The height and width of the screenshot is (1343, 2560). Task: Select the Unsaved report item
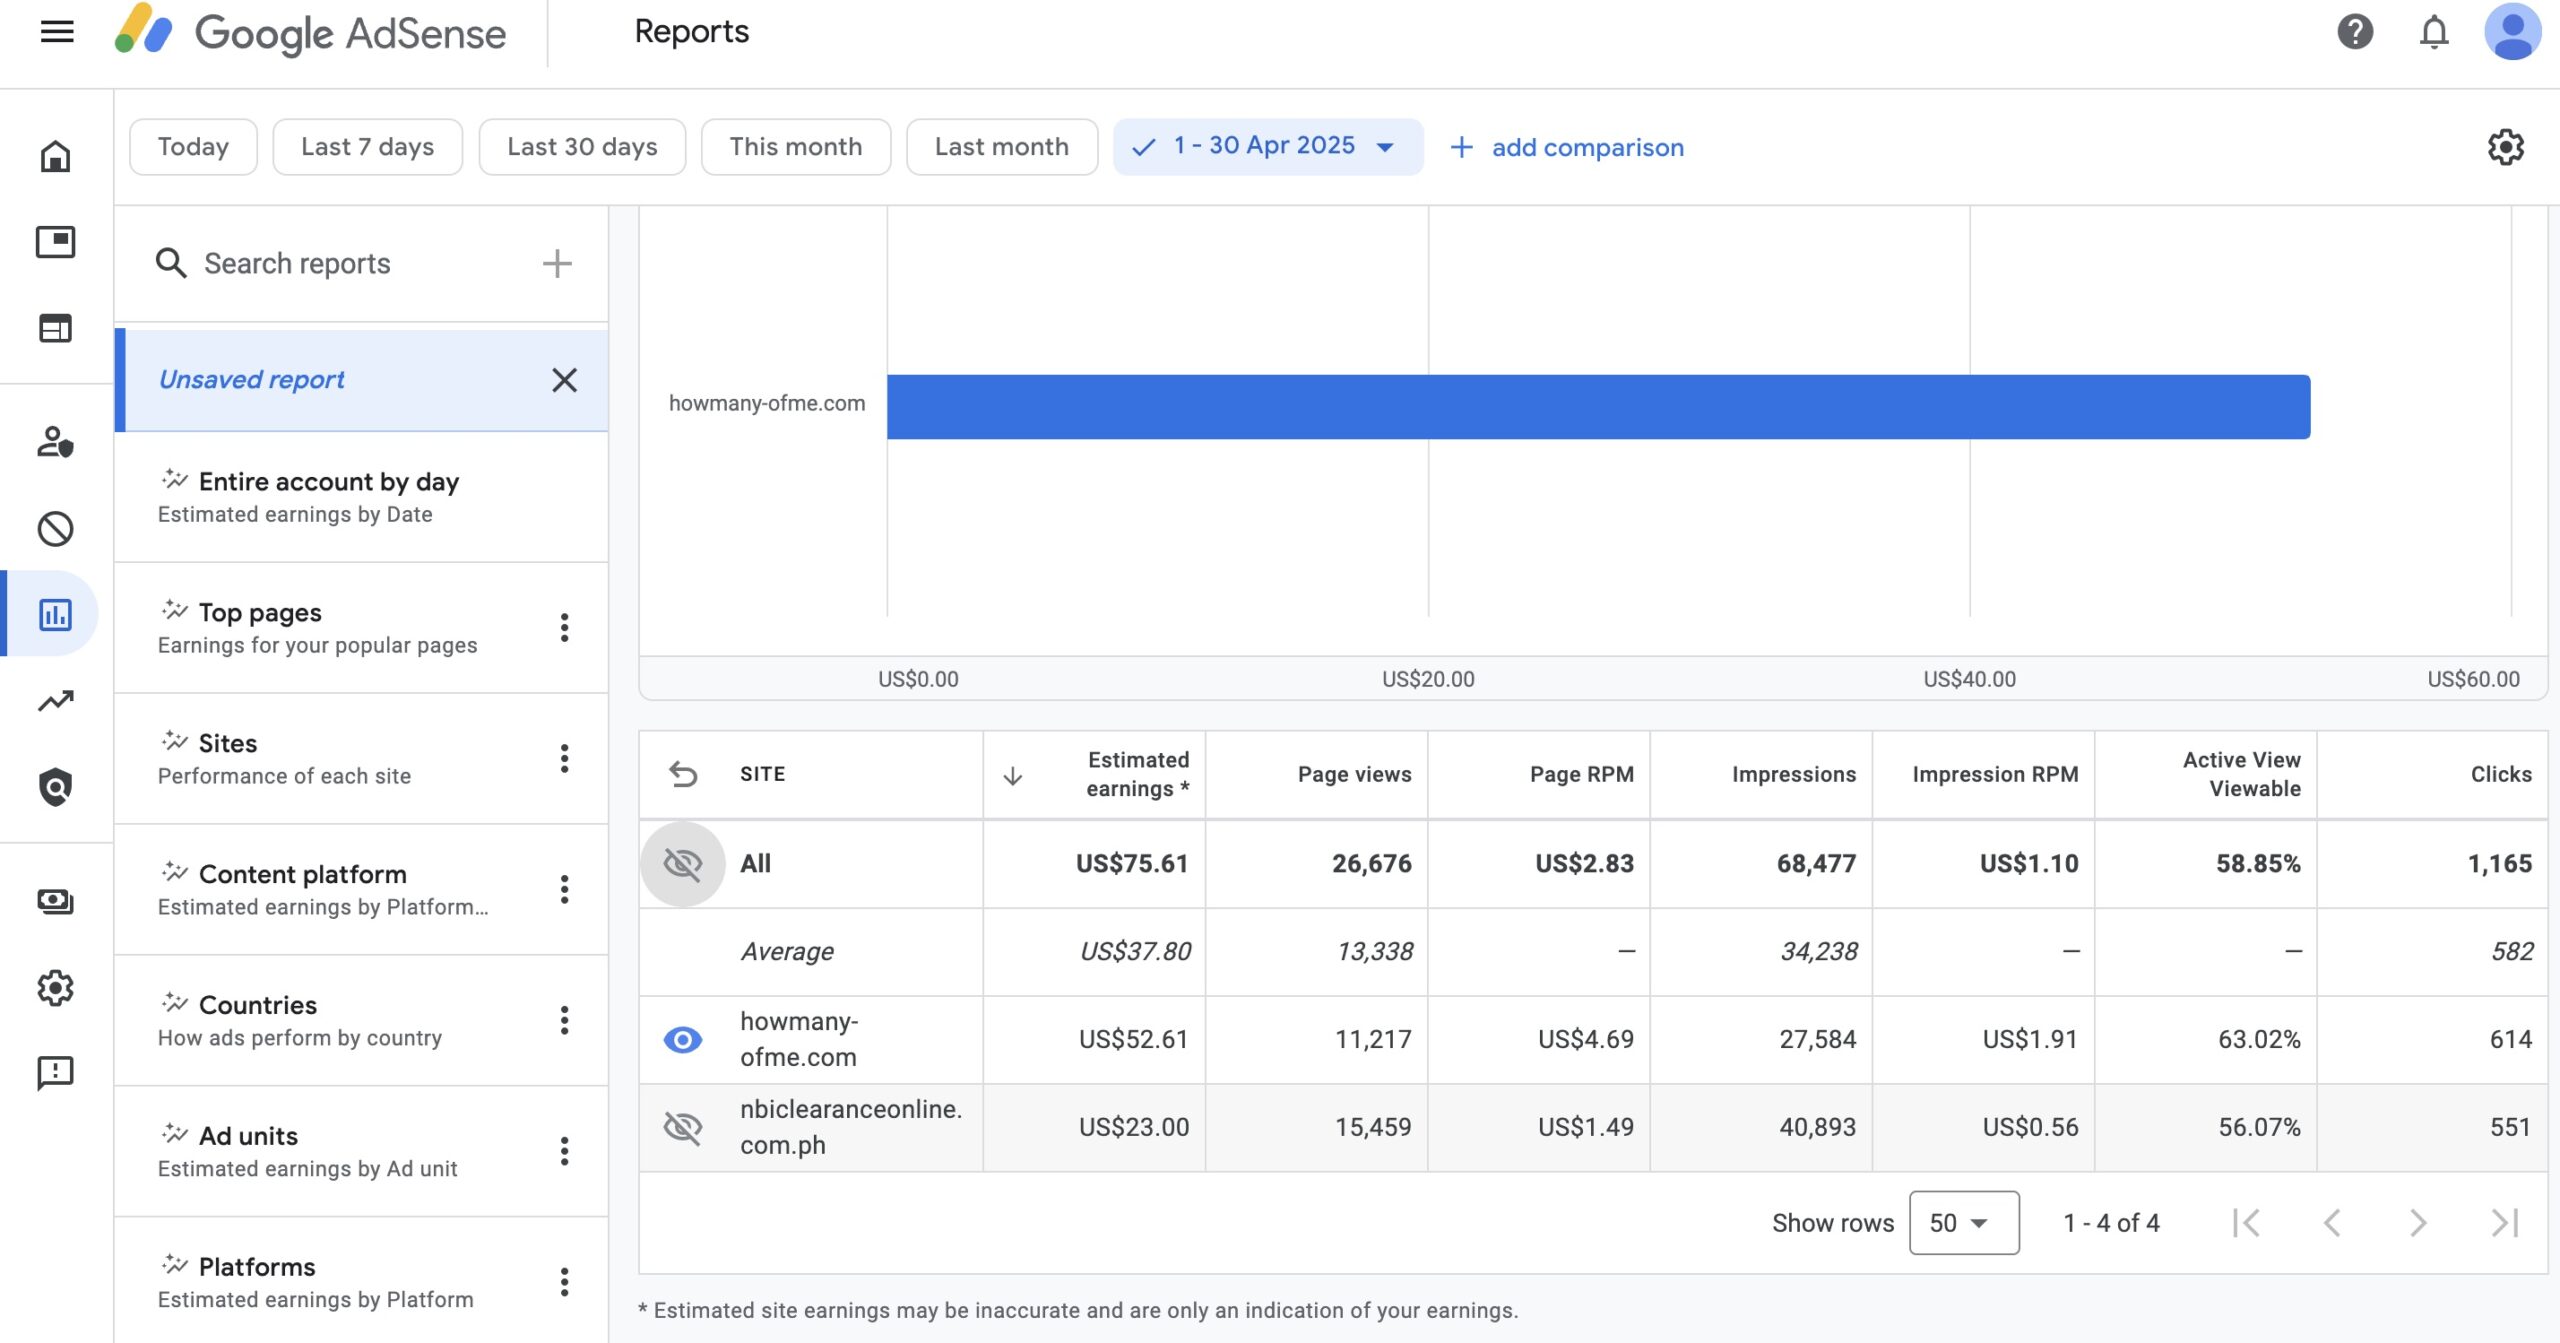pyautogui.click(x=361, y=380)
